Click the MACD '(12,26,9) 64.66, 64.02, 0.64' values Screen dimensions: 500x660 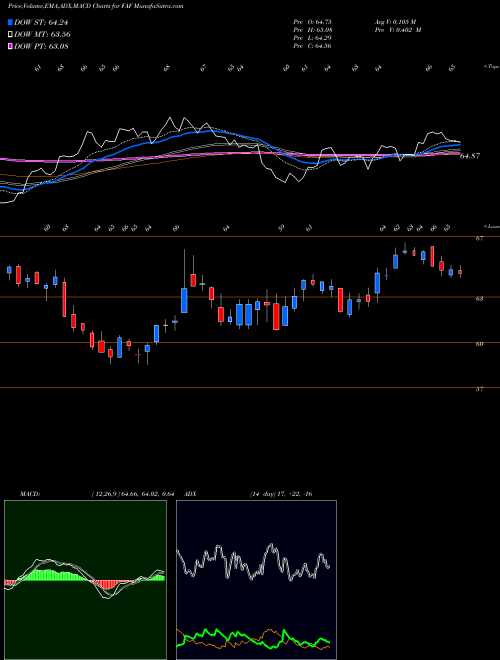(133, 494)
